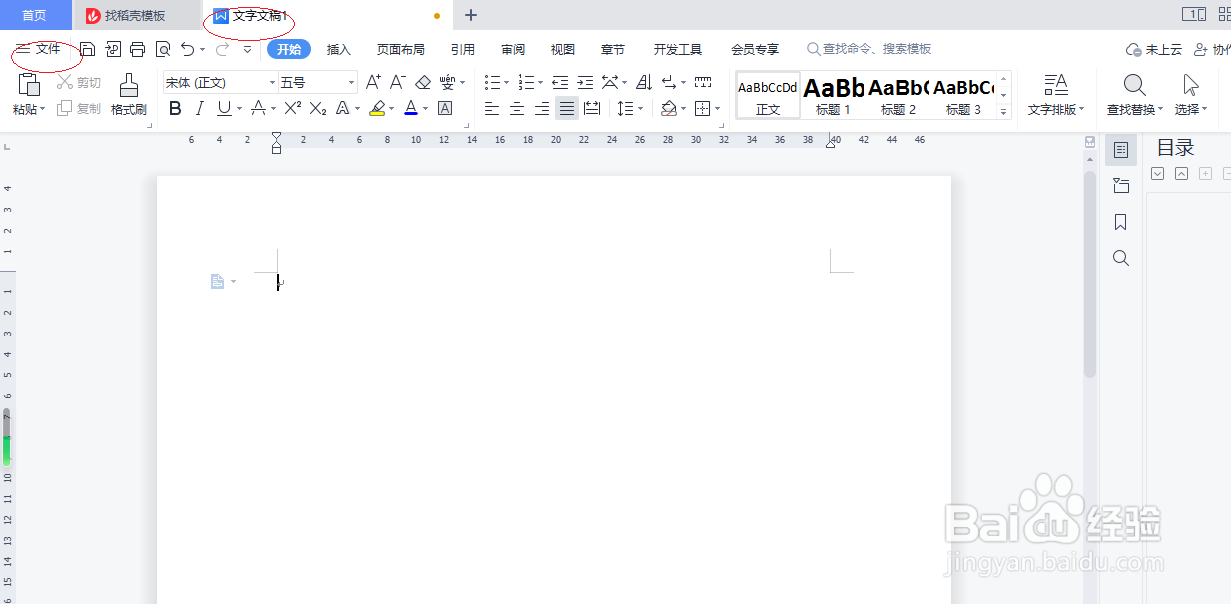
Task: Click the Print icon in quick access toolbar
Action: (137, 48)
